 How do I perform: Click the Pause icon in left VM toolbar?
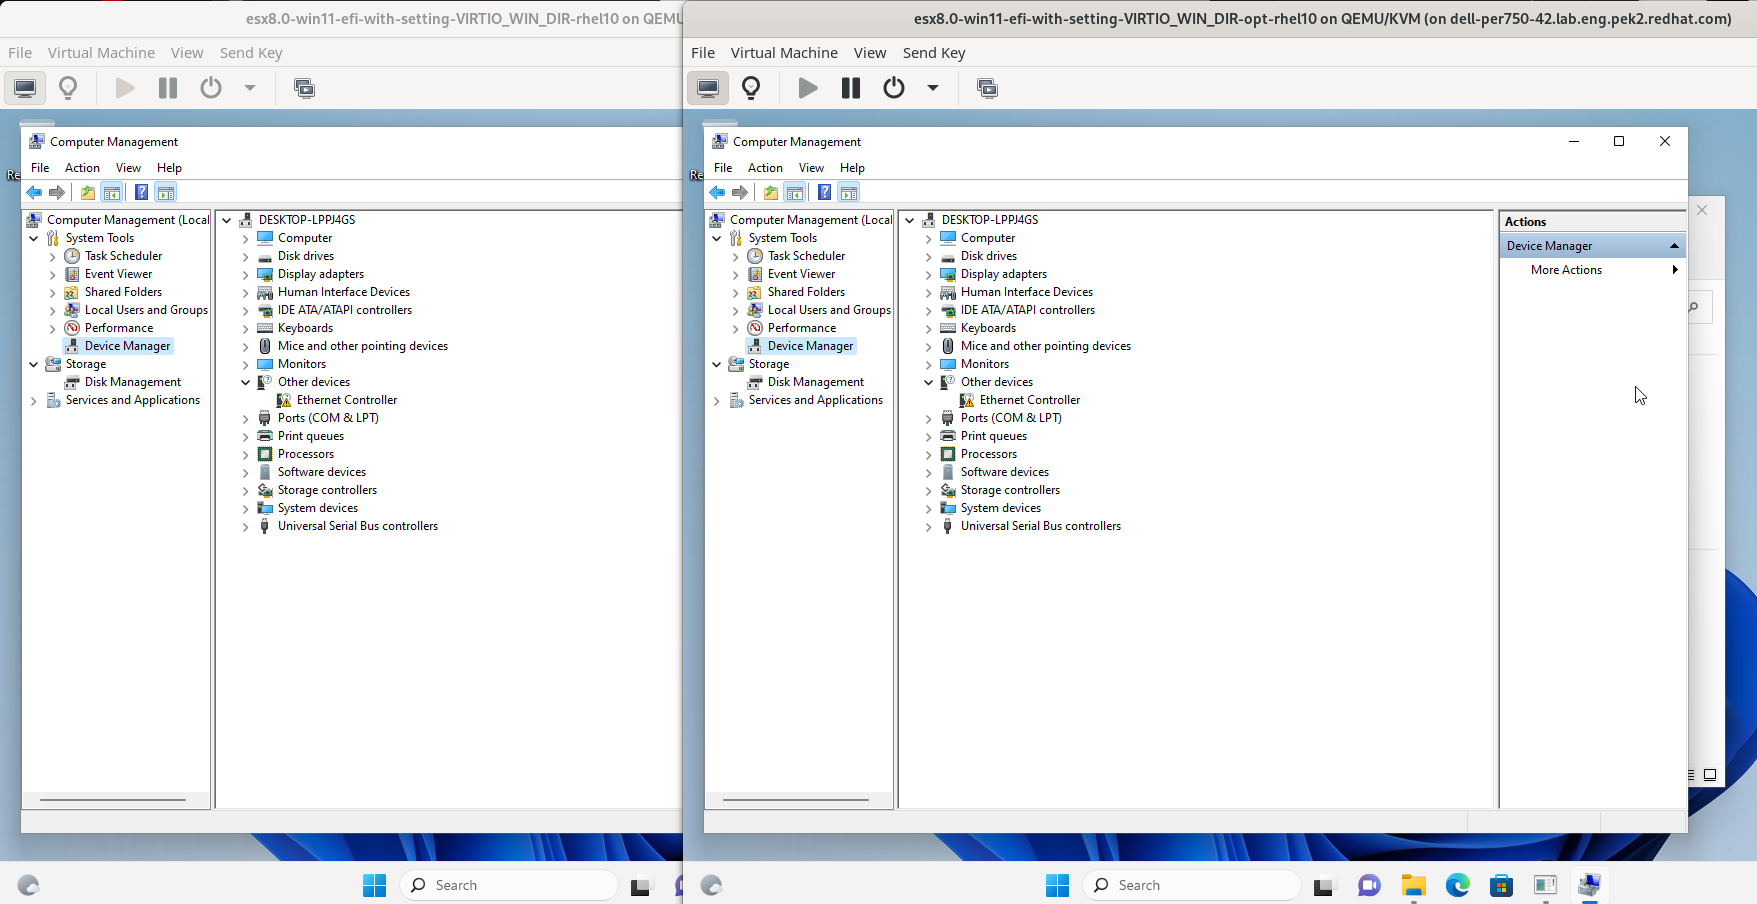click(168, 88)
